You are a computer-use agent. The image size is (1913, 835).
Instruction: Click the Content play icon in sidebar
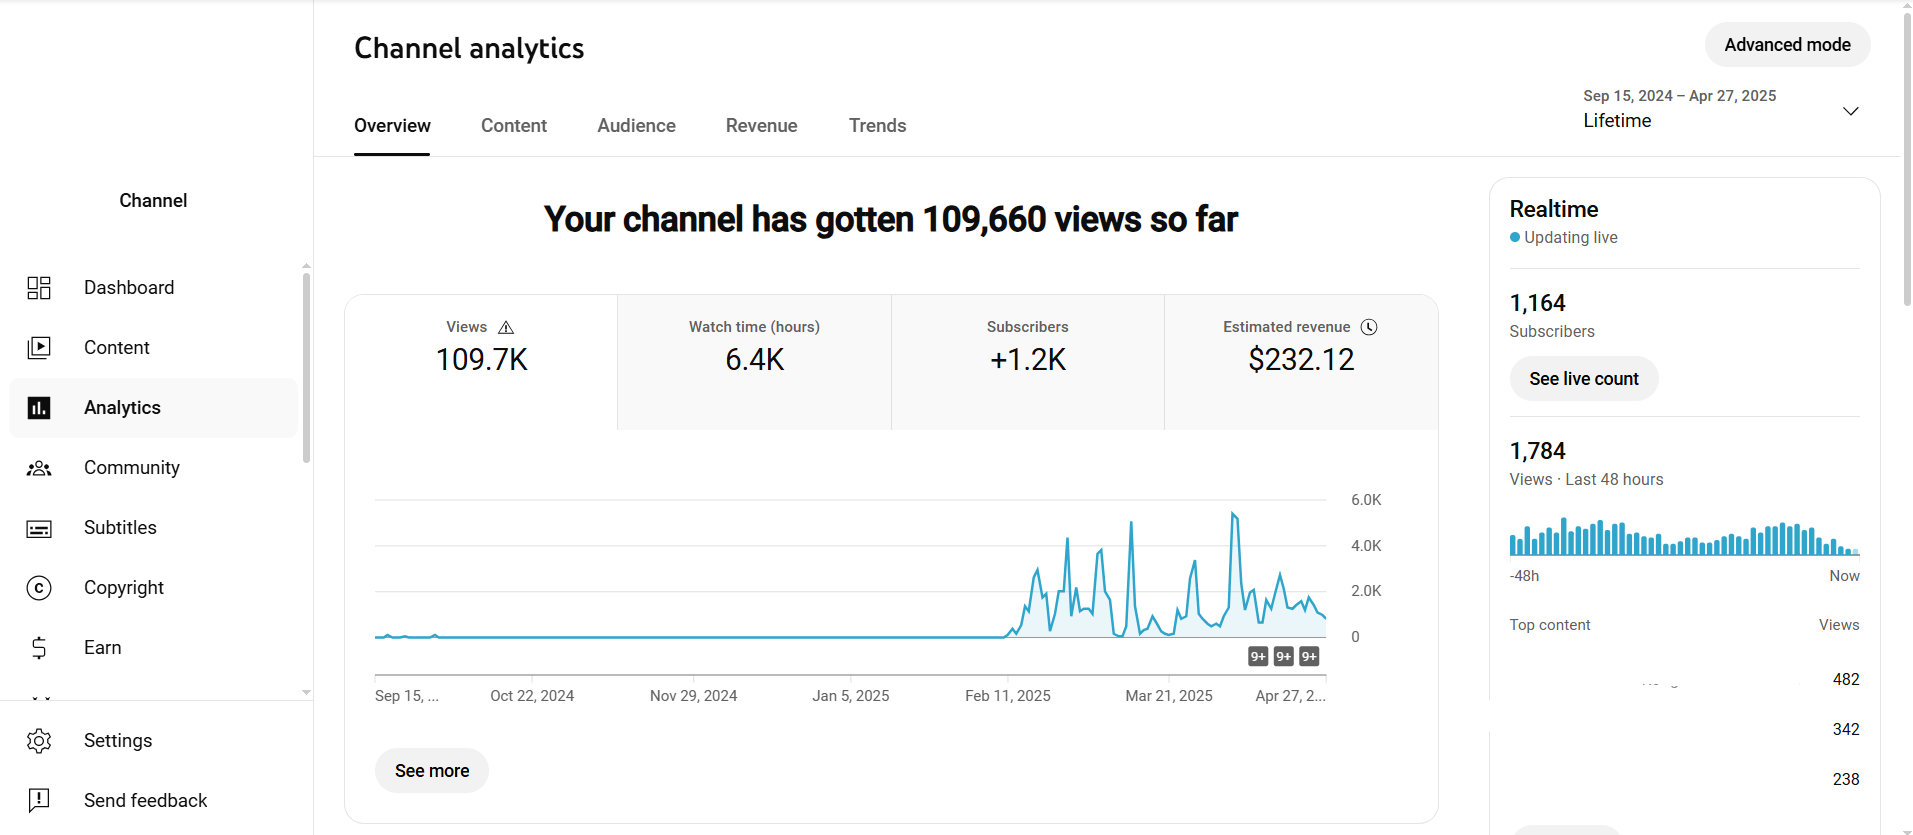pyautogui.click(x=39, y=348)
